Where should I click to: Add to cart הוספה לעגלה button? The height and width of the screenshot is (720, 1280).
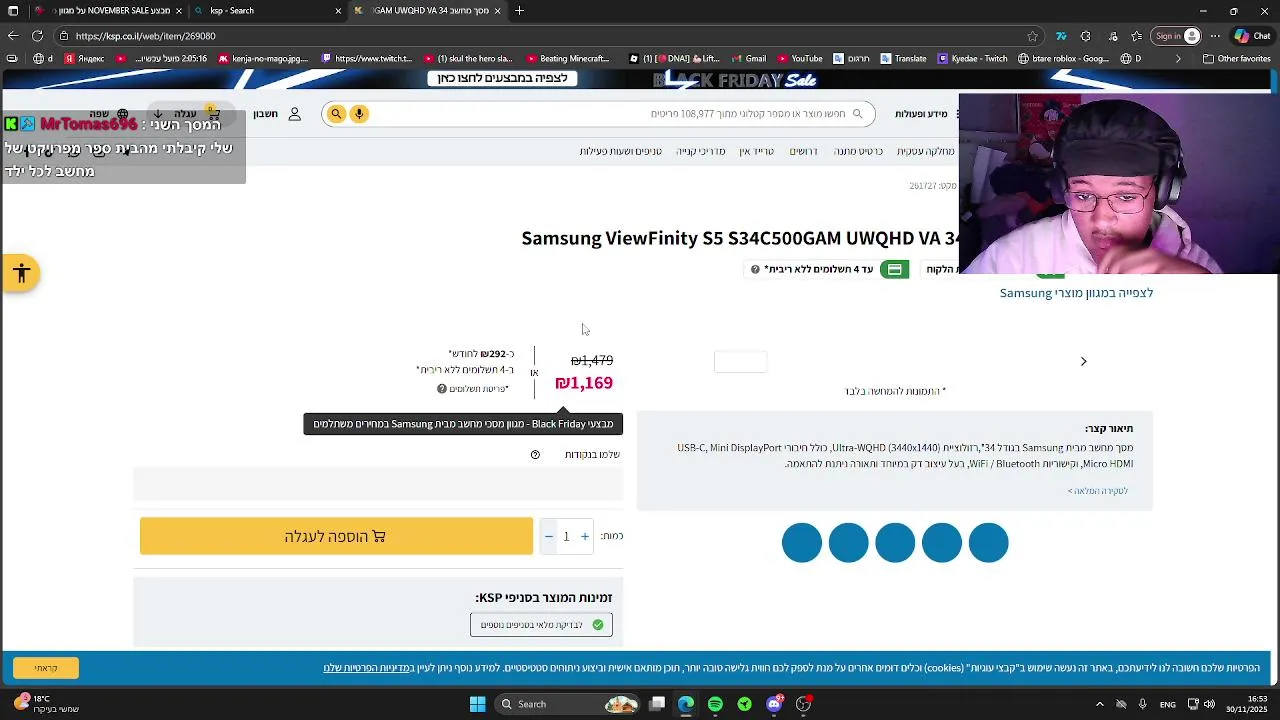tap(336, 537)
